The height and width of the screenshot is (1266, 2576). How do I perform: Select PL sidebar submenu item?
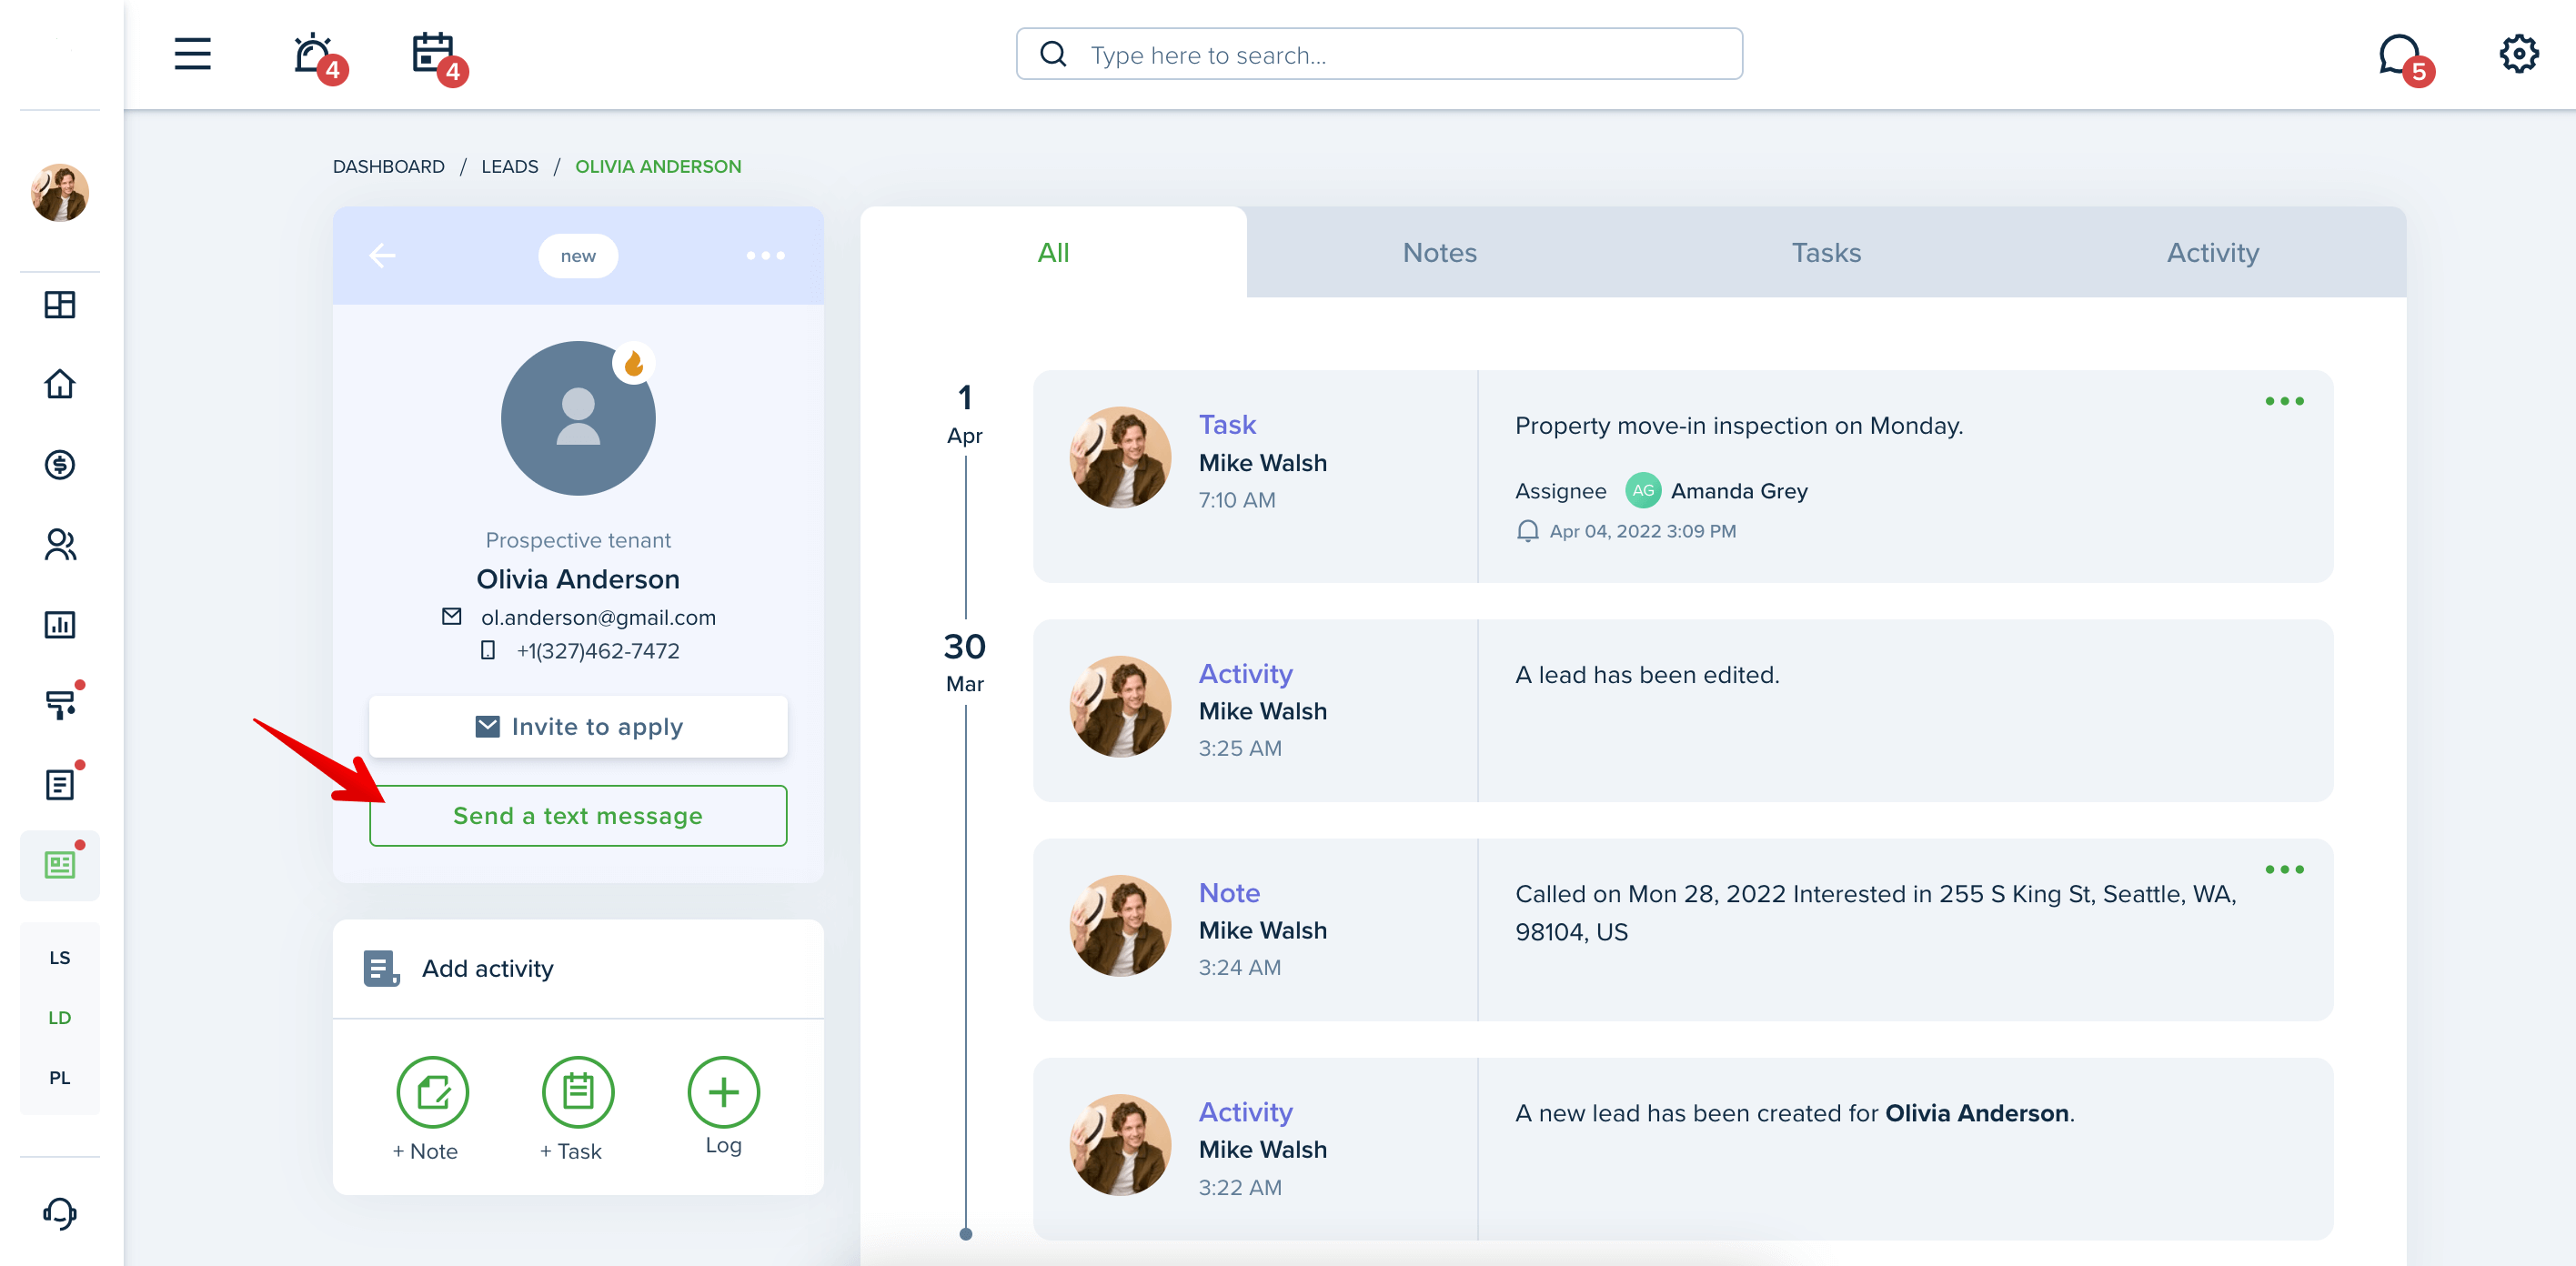click(x=60, y=1077)
